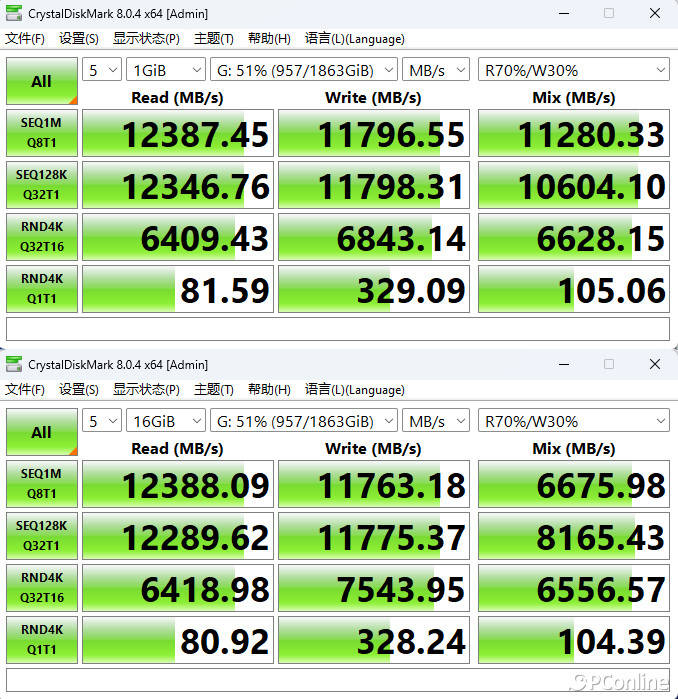The height and width of the screenshot is (699, 678).
Task: Open 设置(S) menu in bottom window
Action: (x=78, y=390)
